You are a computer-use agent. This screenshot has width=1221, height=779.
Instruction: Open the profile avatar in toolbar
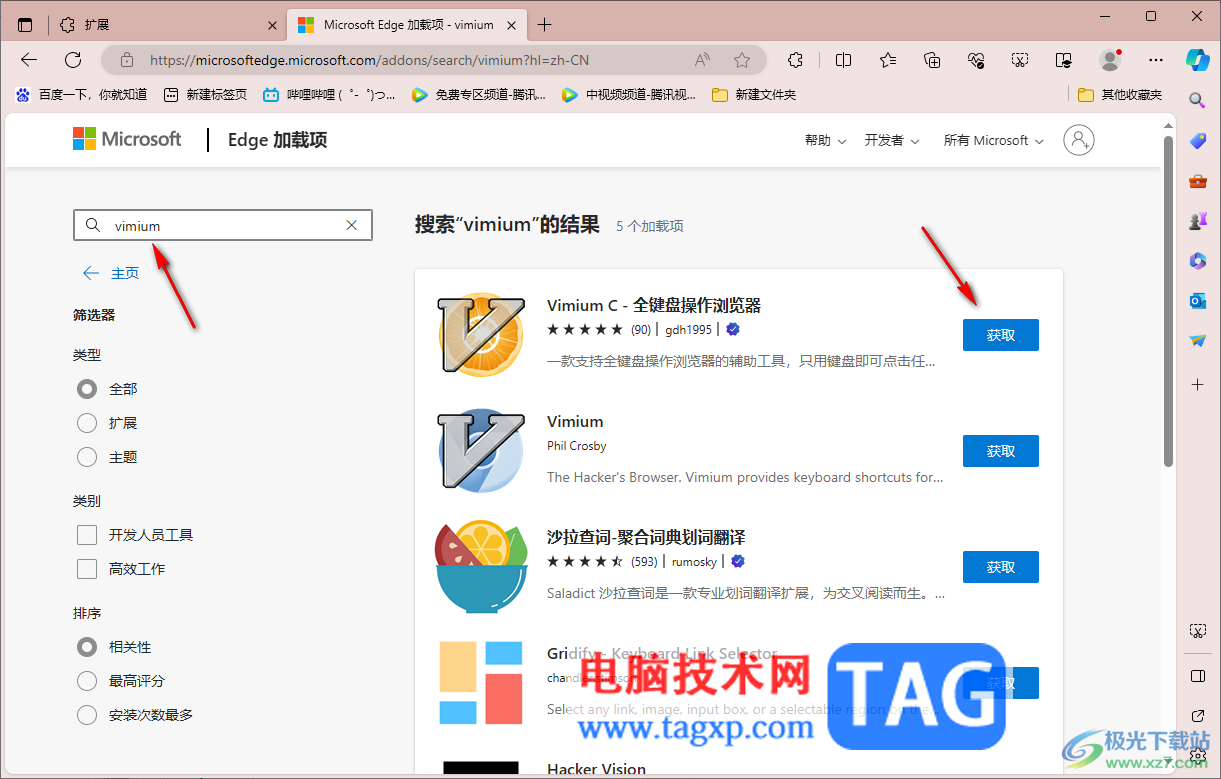tap(1110, 60)
